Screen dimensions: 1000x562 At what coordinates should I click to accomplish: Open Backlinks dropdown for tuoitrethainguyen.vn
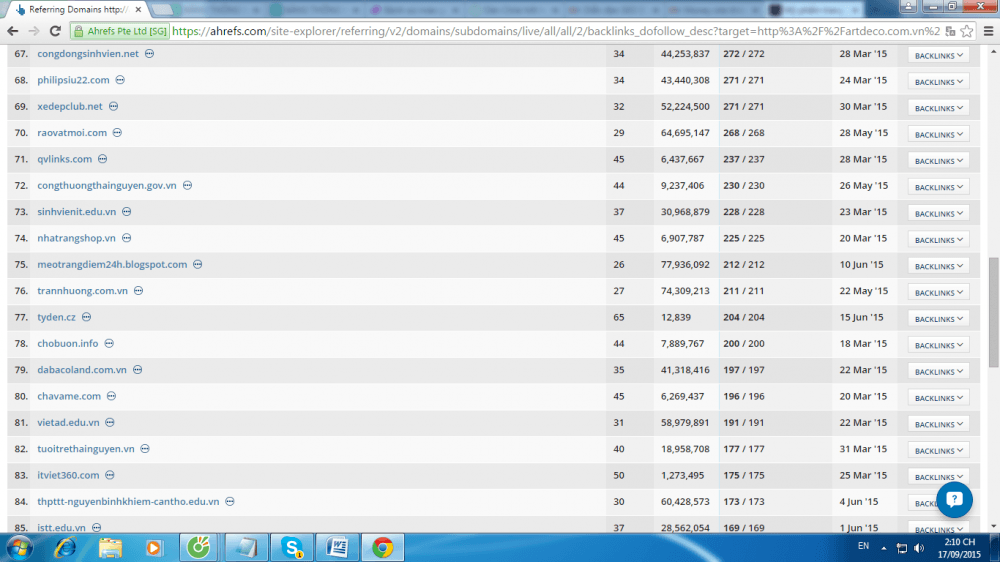coord(938,450)
